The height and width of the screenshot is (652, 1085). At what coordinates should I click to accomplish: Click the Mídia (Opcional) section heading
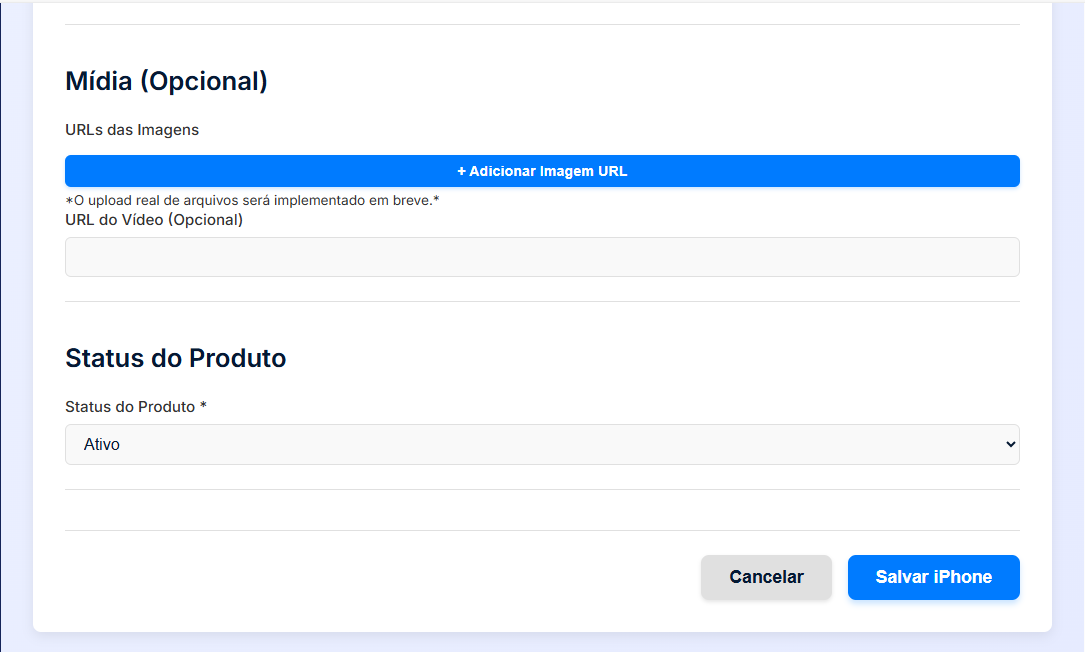coord(167,82)
